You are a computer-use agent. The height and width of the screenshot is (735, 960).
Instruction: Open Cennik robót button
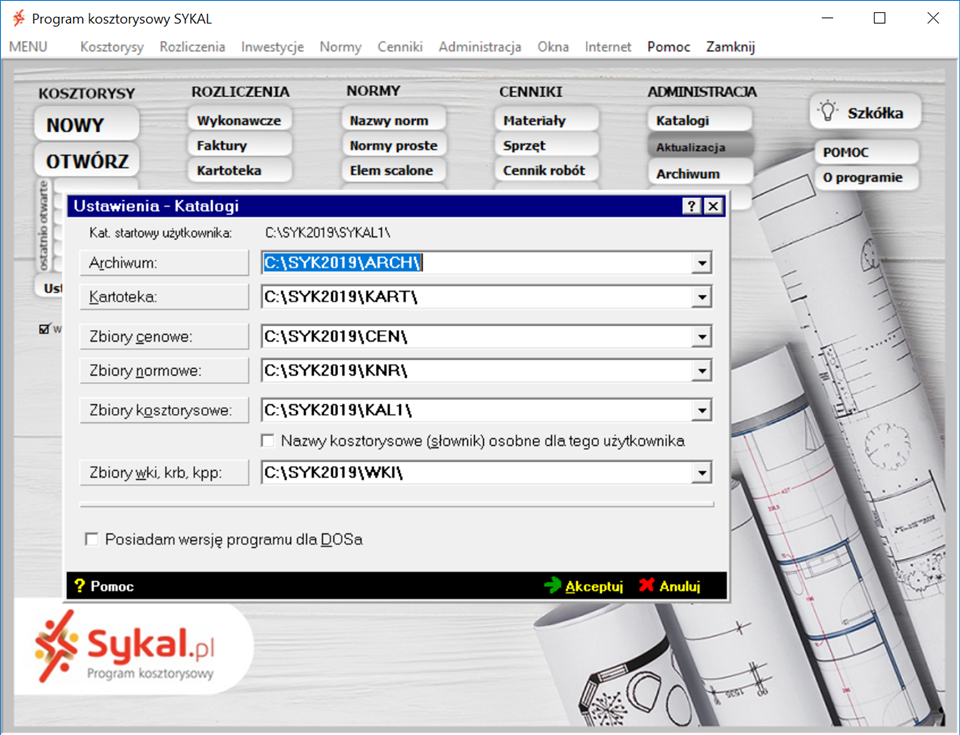(x=547, y=170)
